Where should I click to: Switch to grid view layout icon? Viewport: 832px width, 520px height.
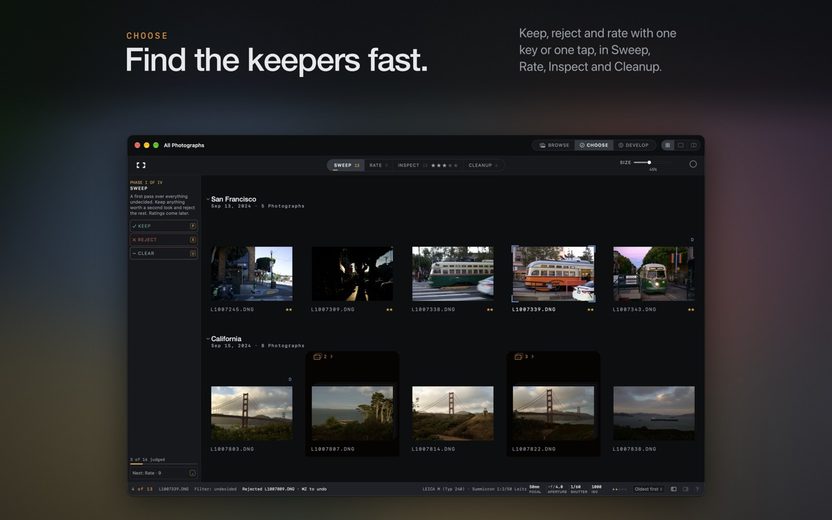click(668, 145)
